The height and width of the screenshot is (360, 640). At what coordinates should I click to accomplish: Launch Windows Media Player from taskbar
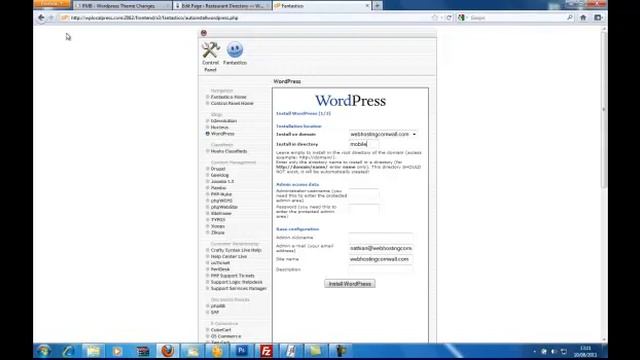118,351
